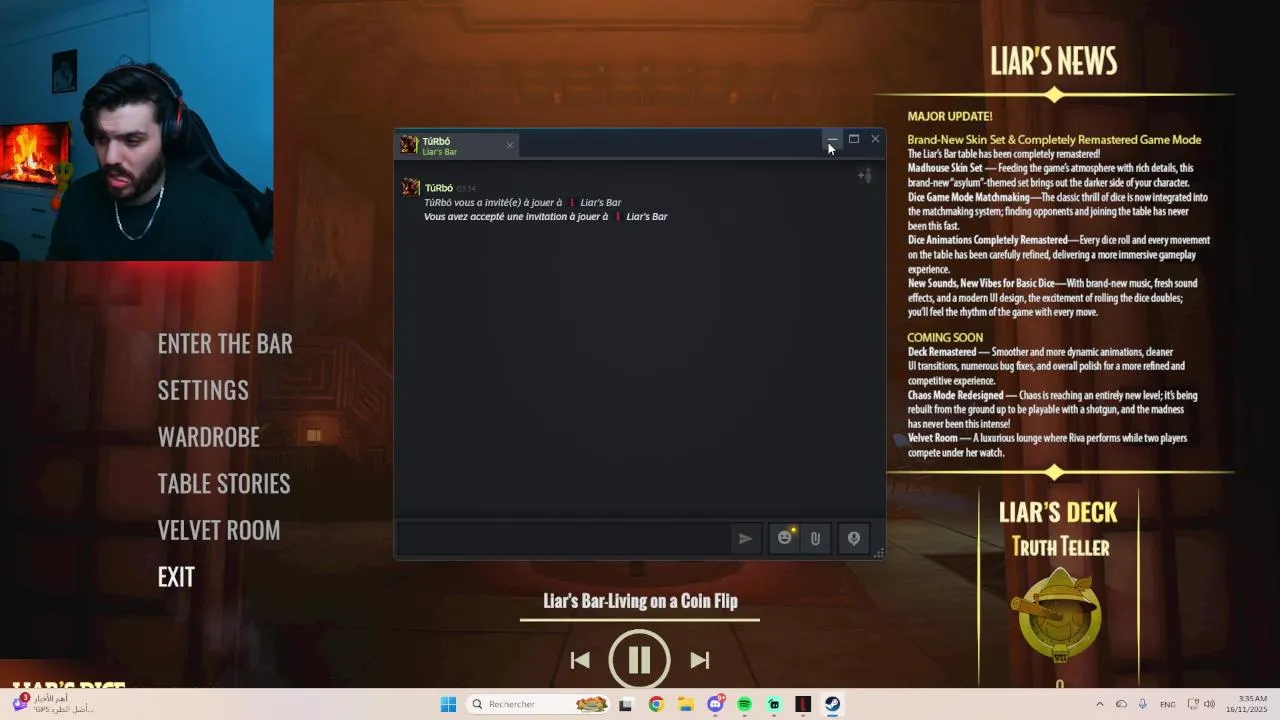Open File Explorer from the taskbar
The width and height of the screenshot is (1280, 720).
pyautogui.click(x=685, y=704)
